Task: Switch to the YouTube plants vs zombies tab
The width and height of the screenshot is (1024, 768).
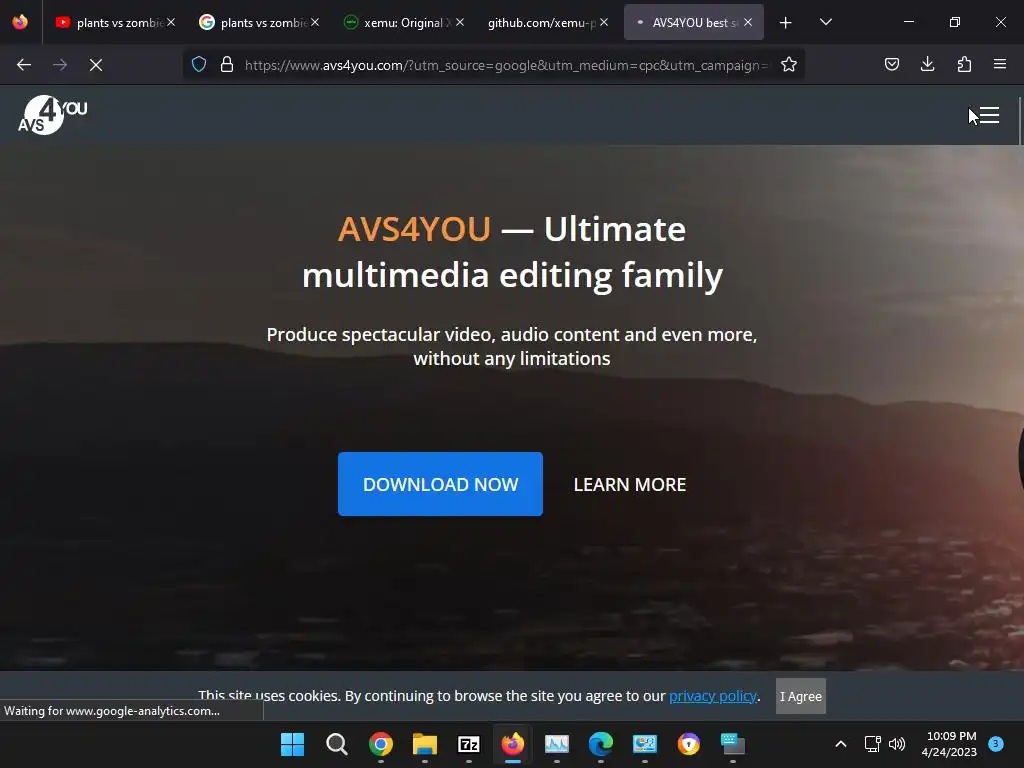Action: [x=115, y=22]
